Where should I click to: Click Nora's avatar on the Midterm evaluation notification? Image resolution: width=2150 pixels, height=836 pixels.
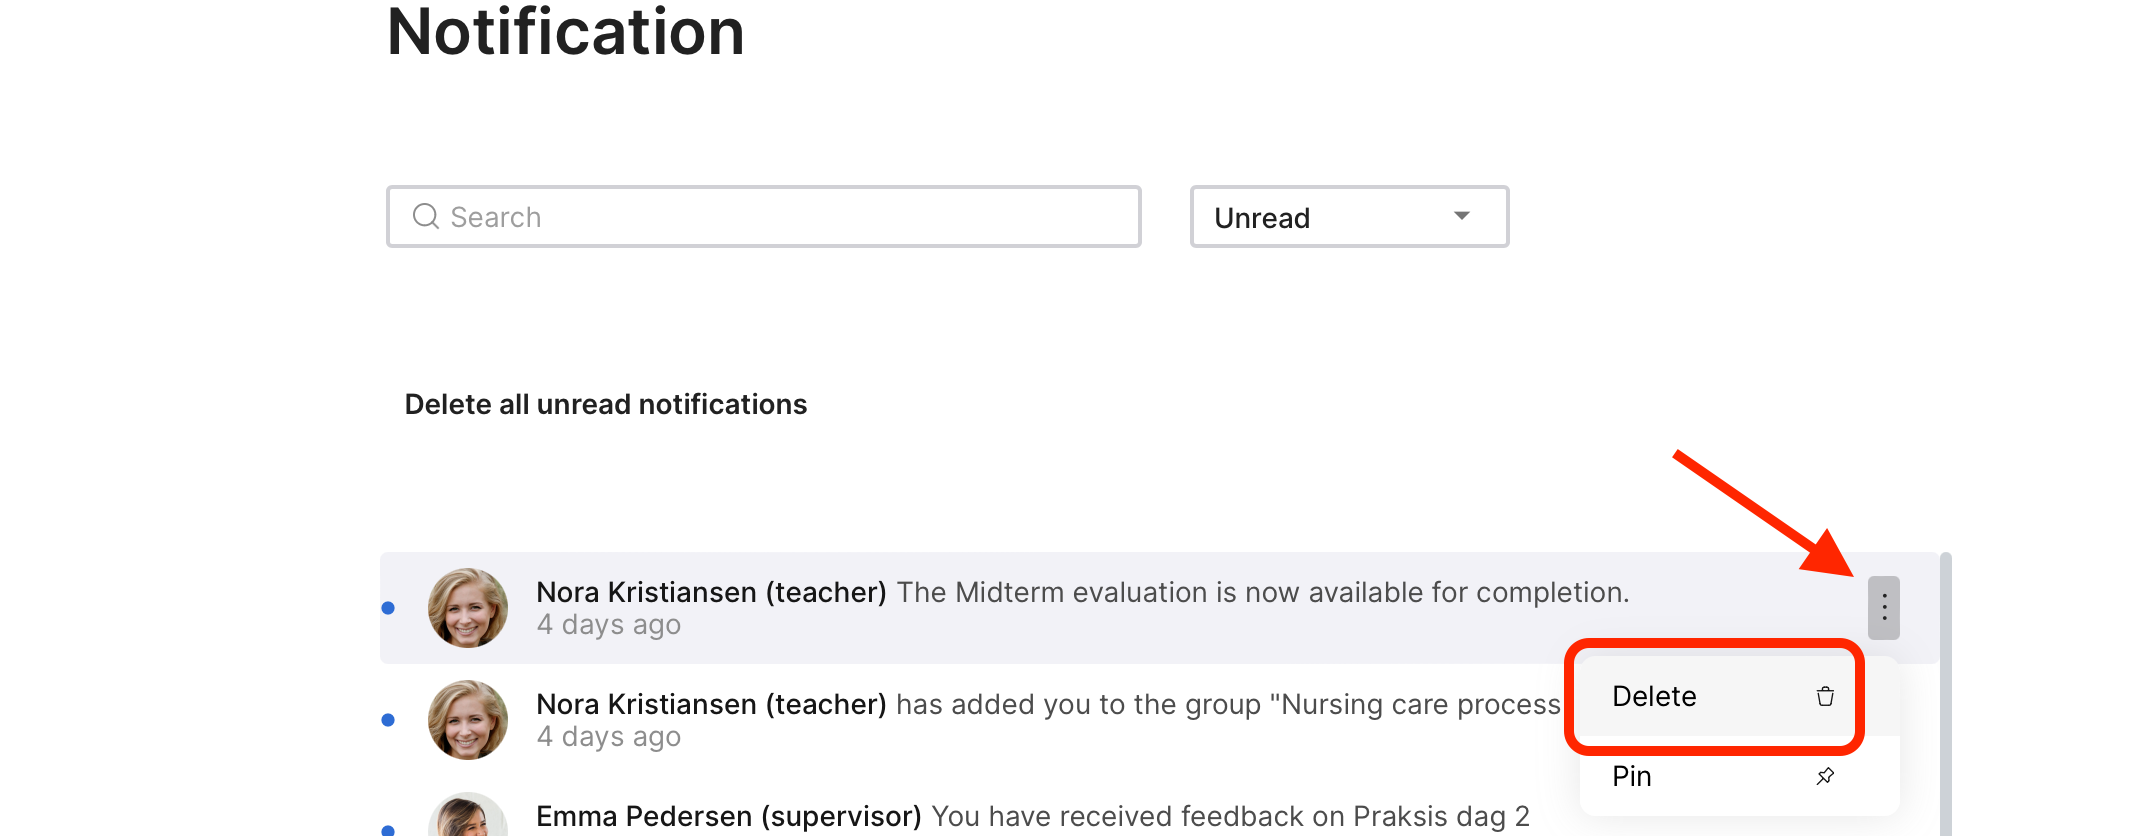[x=467, y=607]
